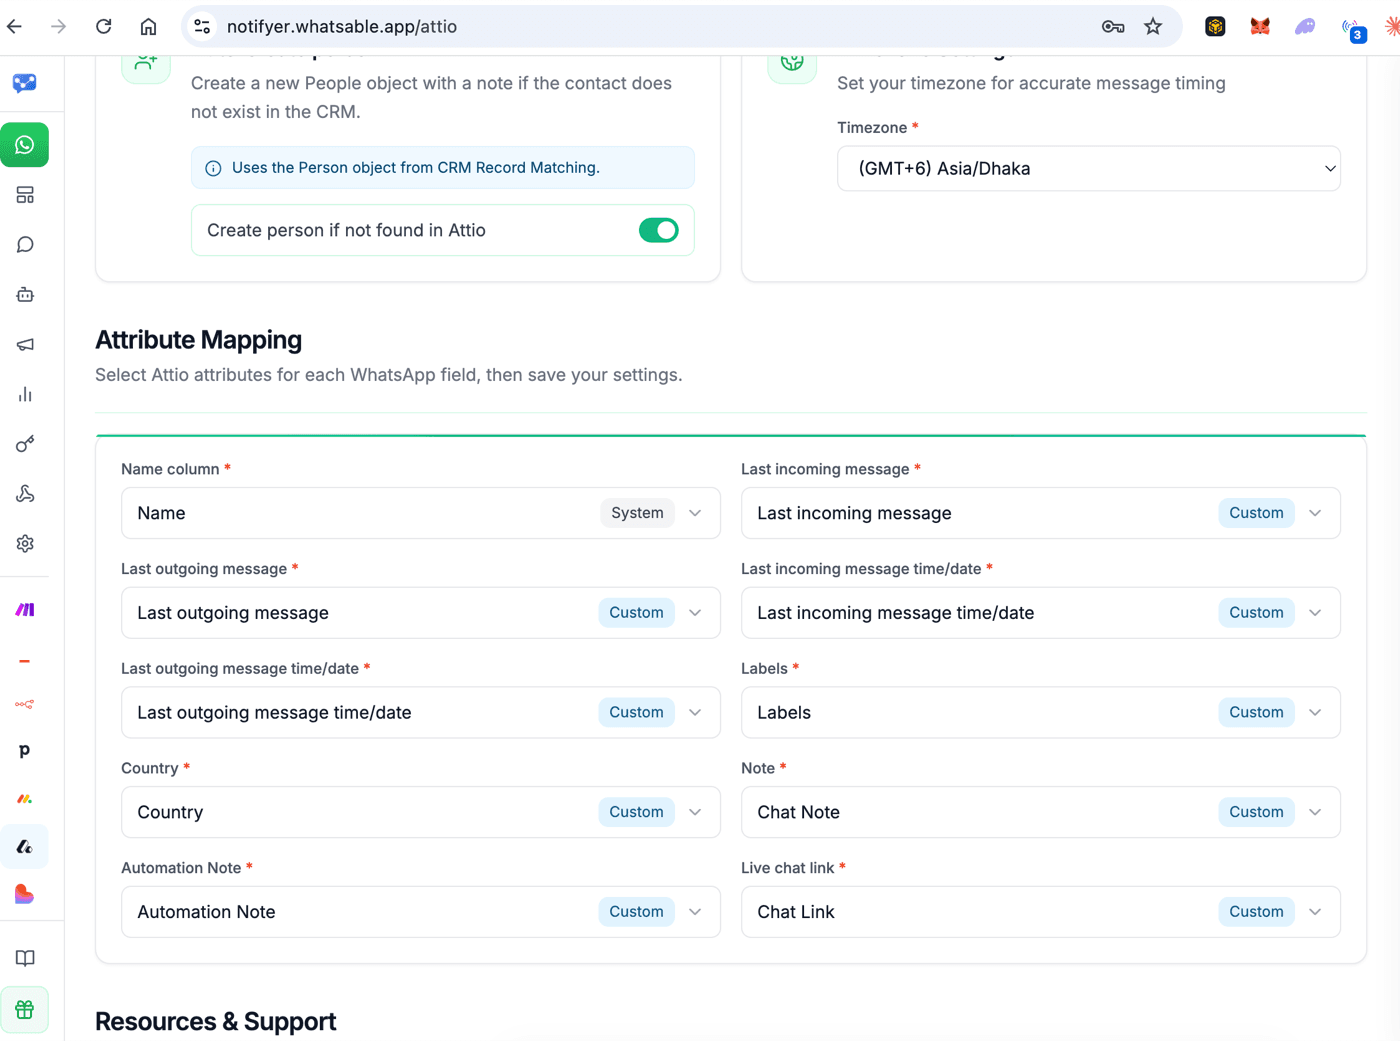Viewport: 1400px width, 1041px height.
Task: Click the browser back arrow
Action: [x=15, y=27]
